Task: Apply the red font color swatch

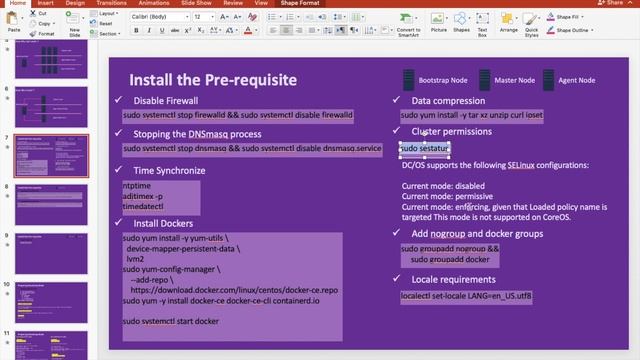Action: [x=248, y=31]
